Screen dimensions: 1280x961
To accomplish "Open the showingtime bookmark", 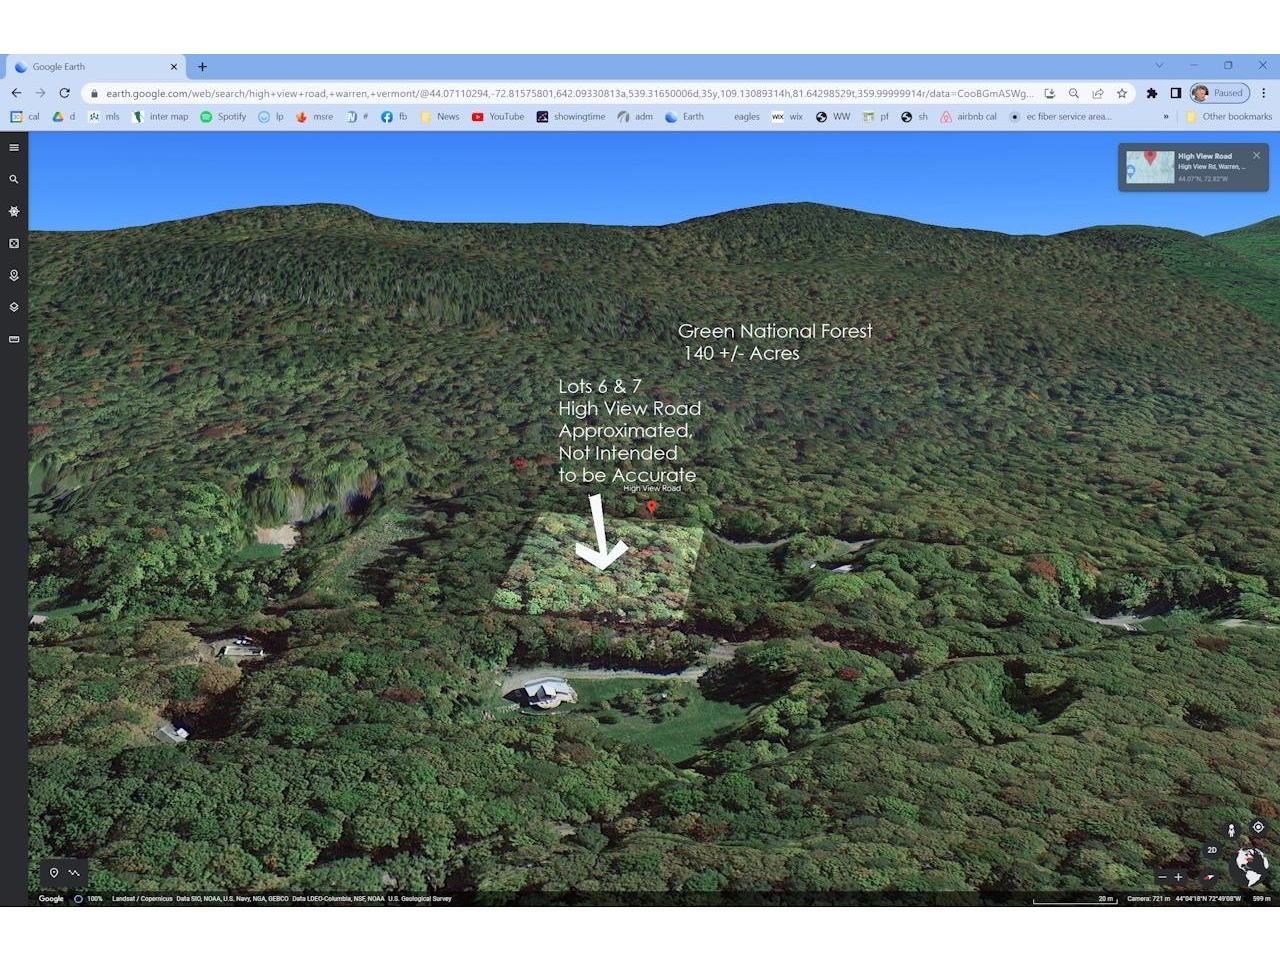I will (x=571, y=117).
